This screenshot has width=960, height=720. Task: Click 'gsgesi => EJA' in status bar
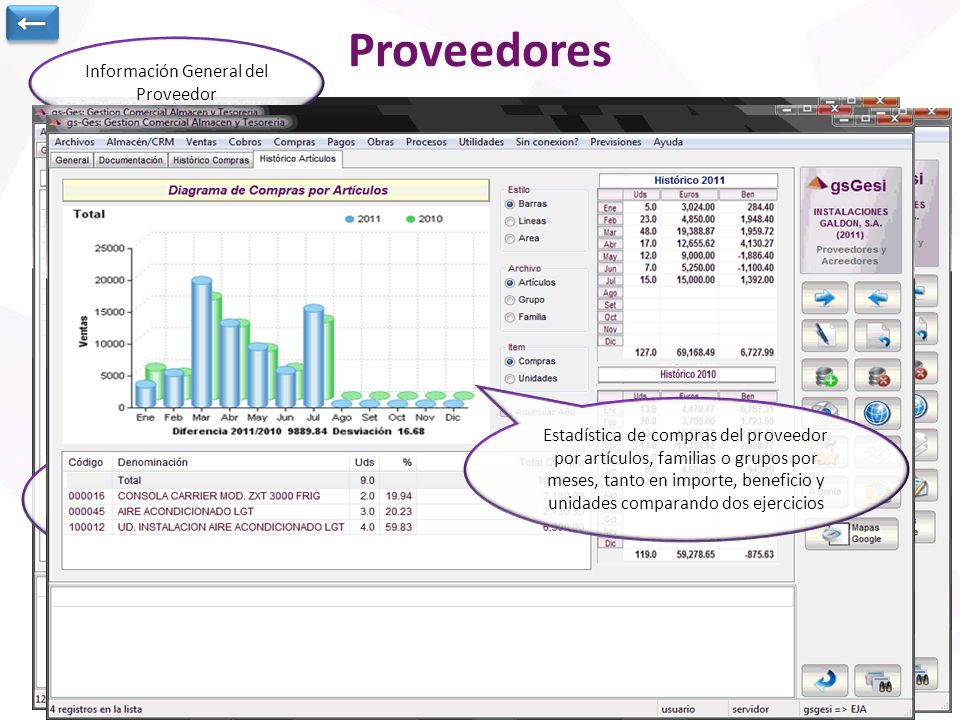[x=834, y=710]
